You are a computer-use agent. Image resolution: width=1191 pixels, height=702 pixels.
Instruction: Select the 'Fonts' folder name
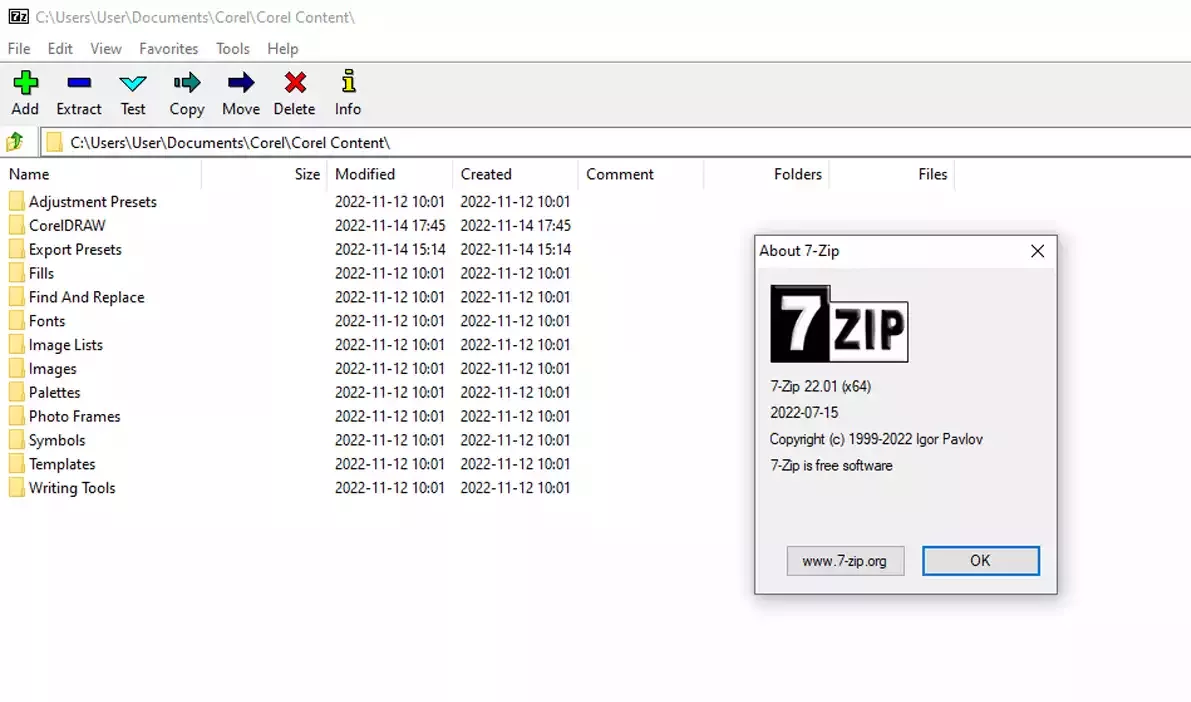click(47, 321)
